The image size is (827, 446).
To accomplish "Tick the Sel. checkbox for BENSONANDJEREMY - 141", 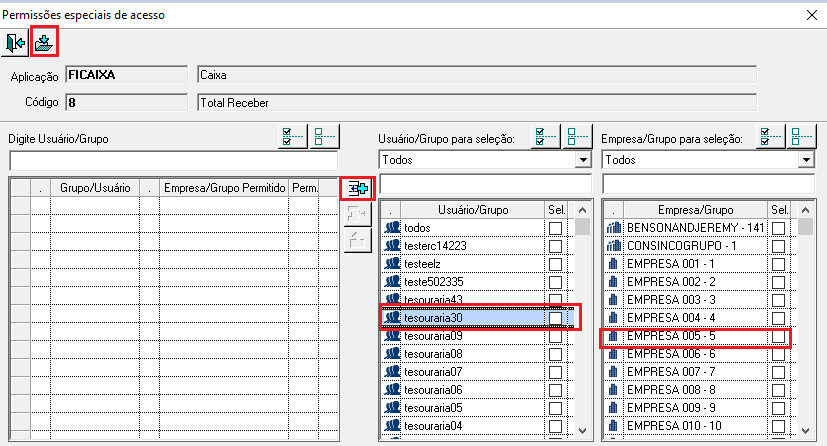I will 778,228.
